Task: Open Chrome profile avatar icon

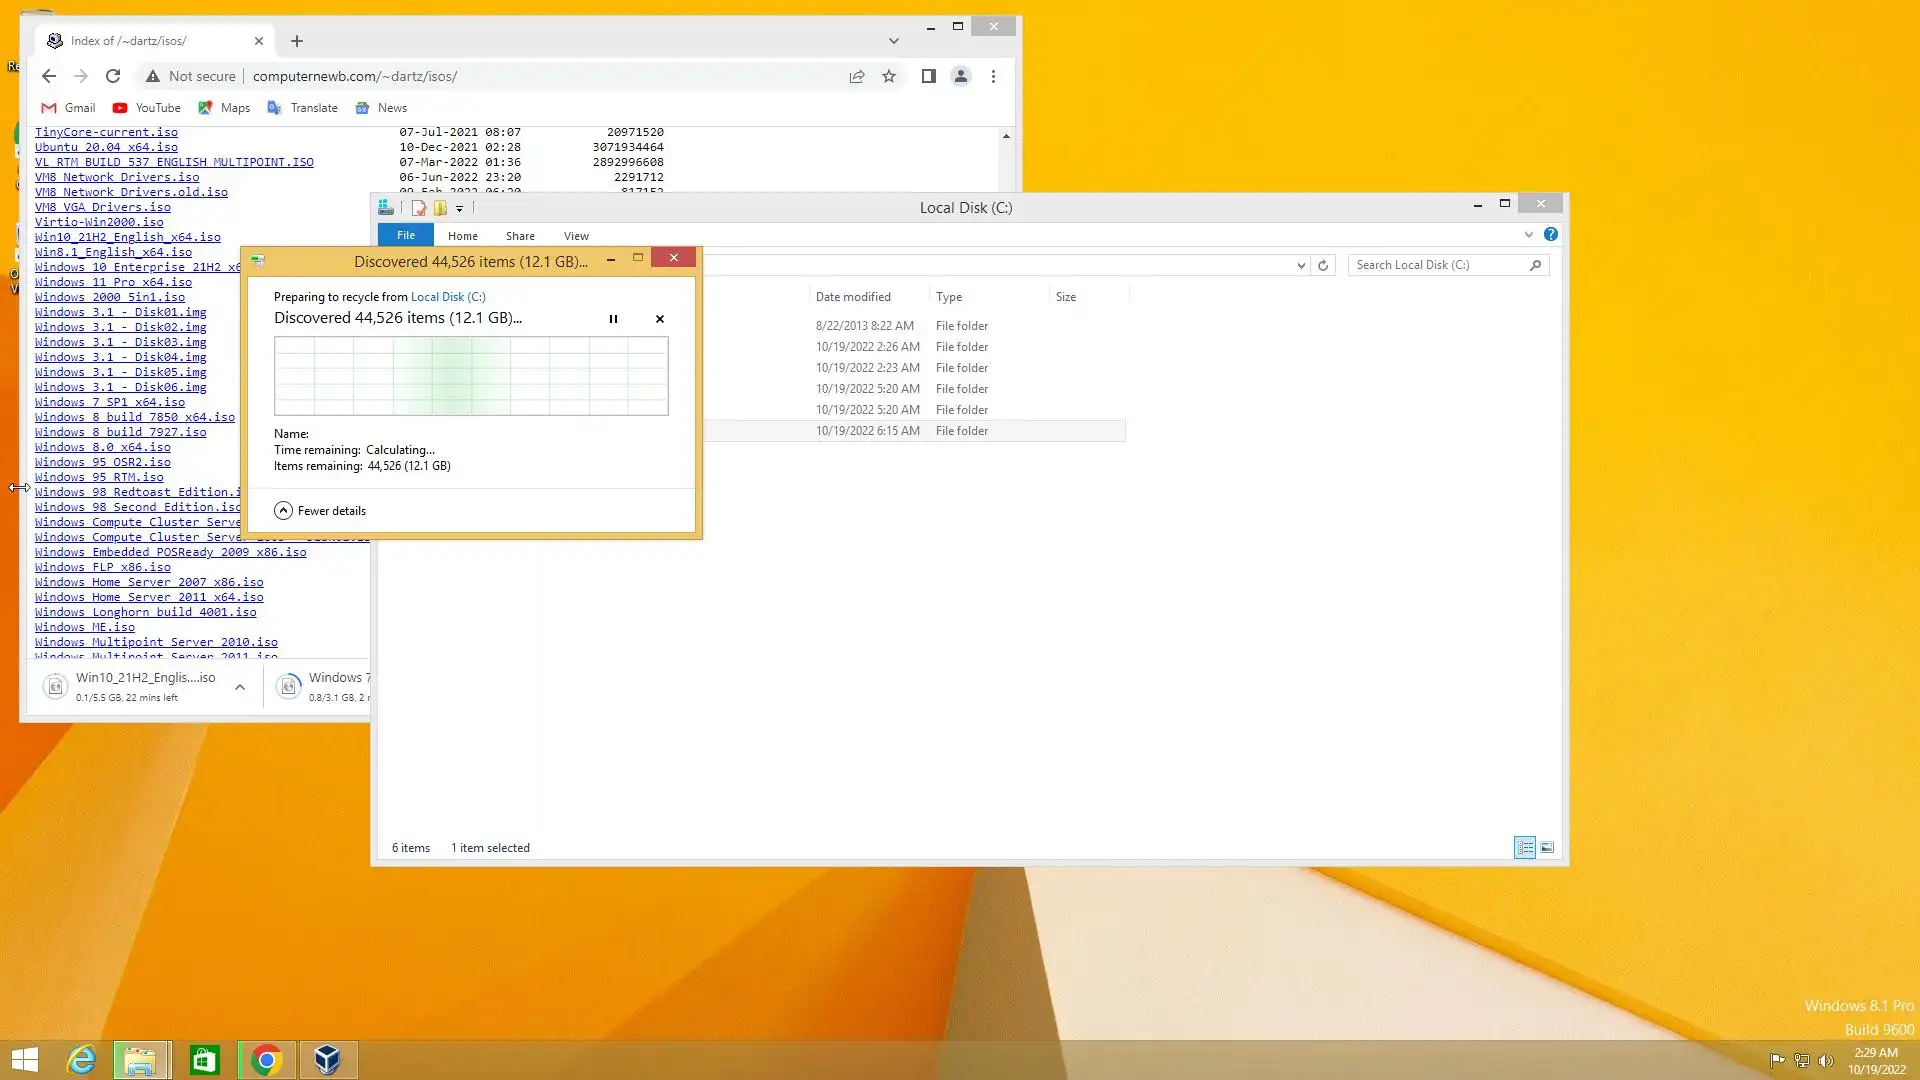Action: [960, 76]
